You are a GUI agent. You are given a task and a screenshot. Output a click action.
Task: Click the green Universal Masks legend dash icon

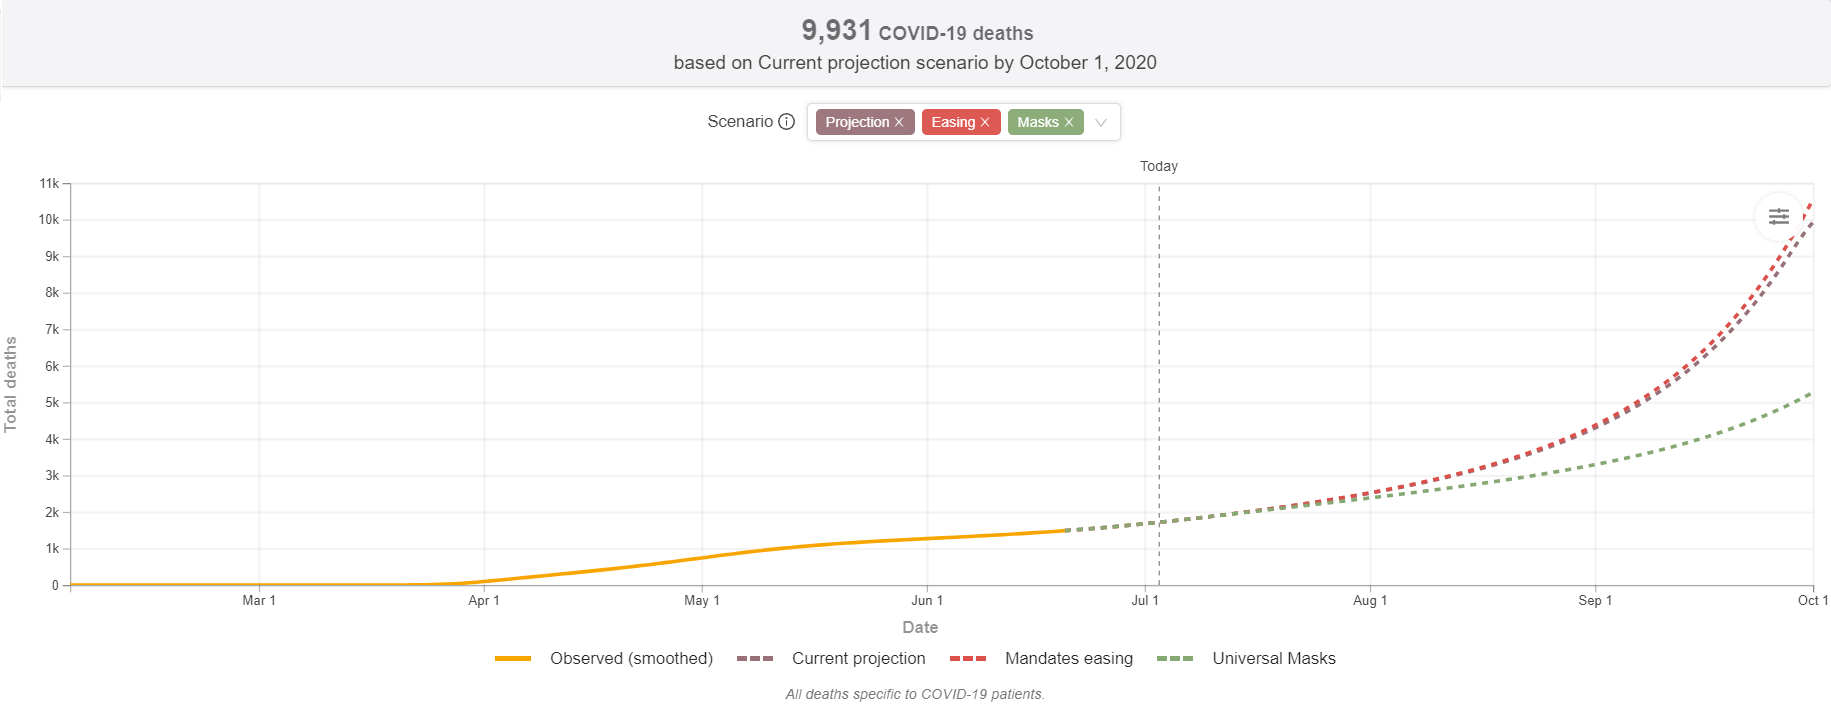click(x=1175, y=659)
